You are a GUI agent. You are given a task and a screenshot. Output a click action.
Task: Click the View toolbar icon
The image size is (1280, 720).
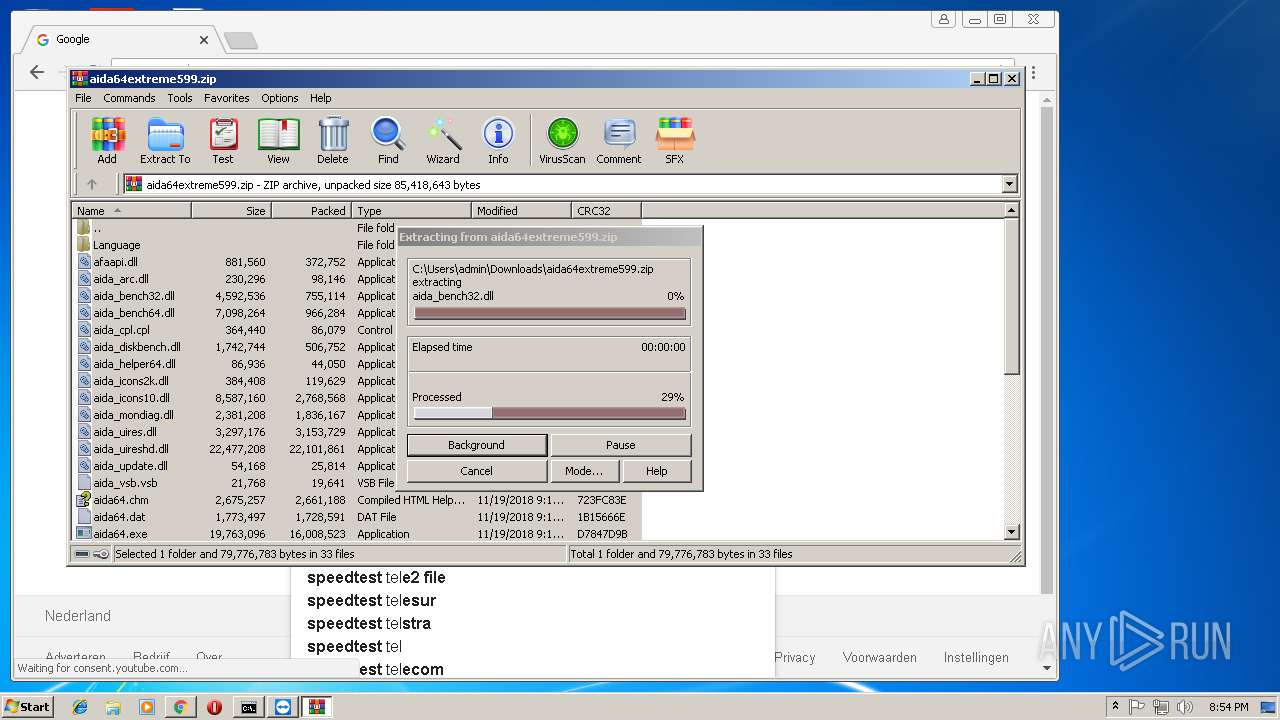click(278, 141)
